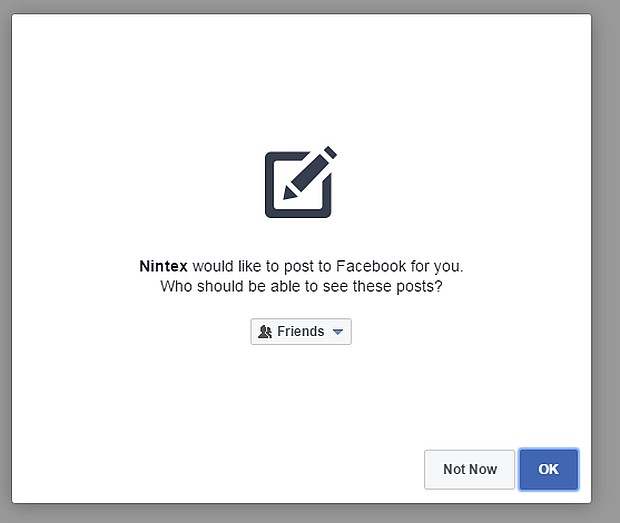The image size is (620, 523).
Task: Click the gray backdrop below the dialog
Action: pyautogui.click(x=300, y=514)
